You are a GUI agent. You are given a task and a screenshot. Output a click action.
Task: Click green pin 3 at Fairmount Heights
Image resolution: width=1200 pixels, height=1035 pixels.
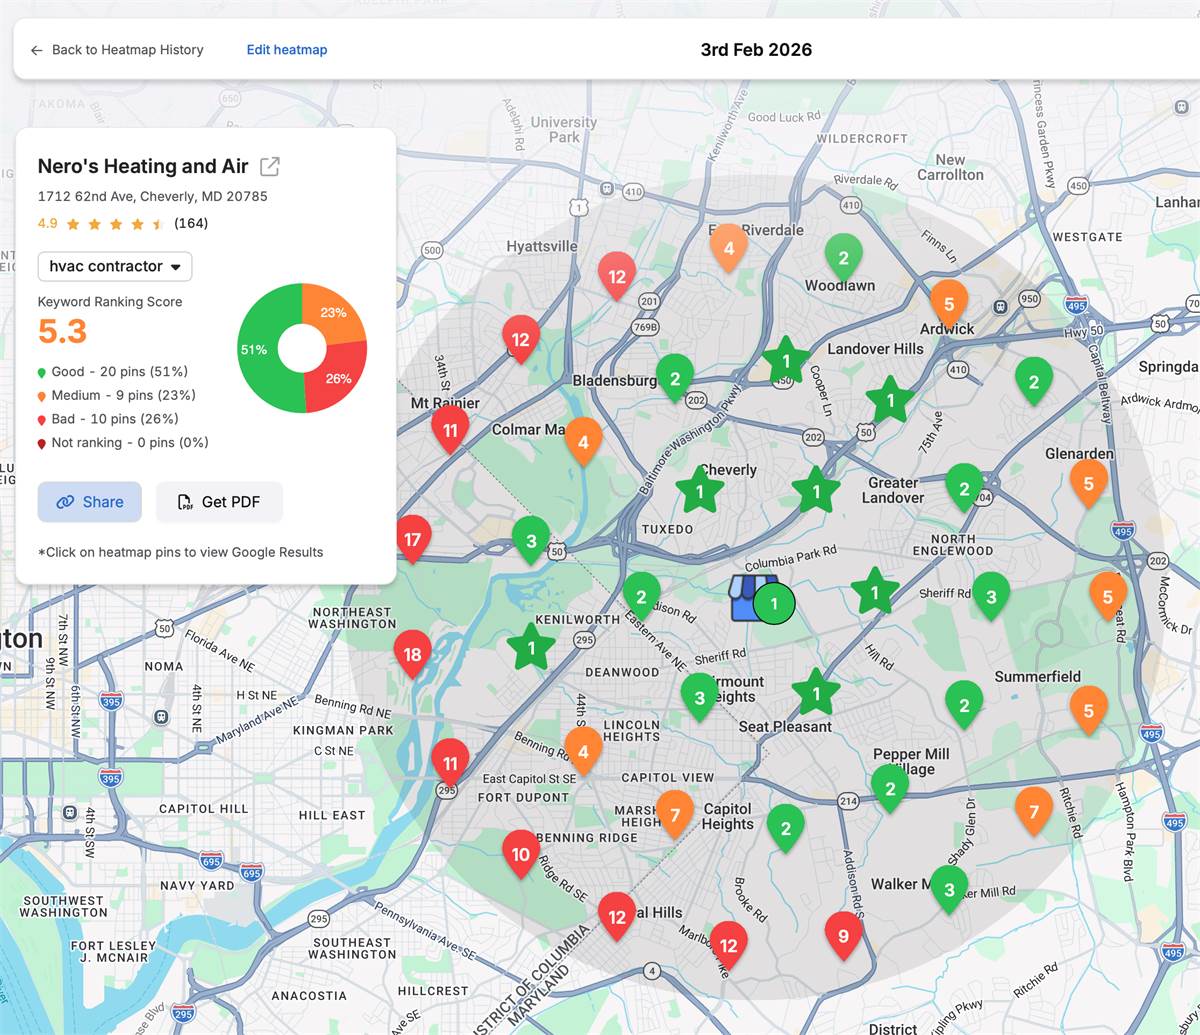coord(699,699)
